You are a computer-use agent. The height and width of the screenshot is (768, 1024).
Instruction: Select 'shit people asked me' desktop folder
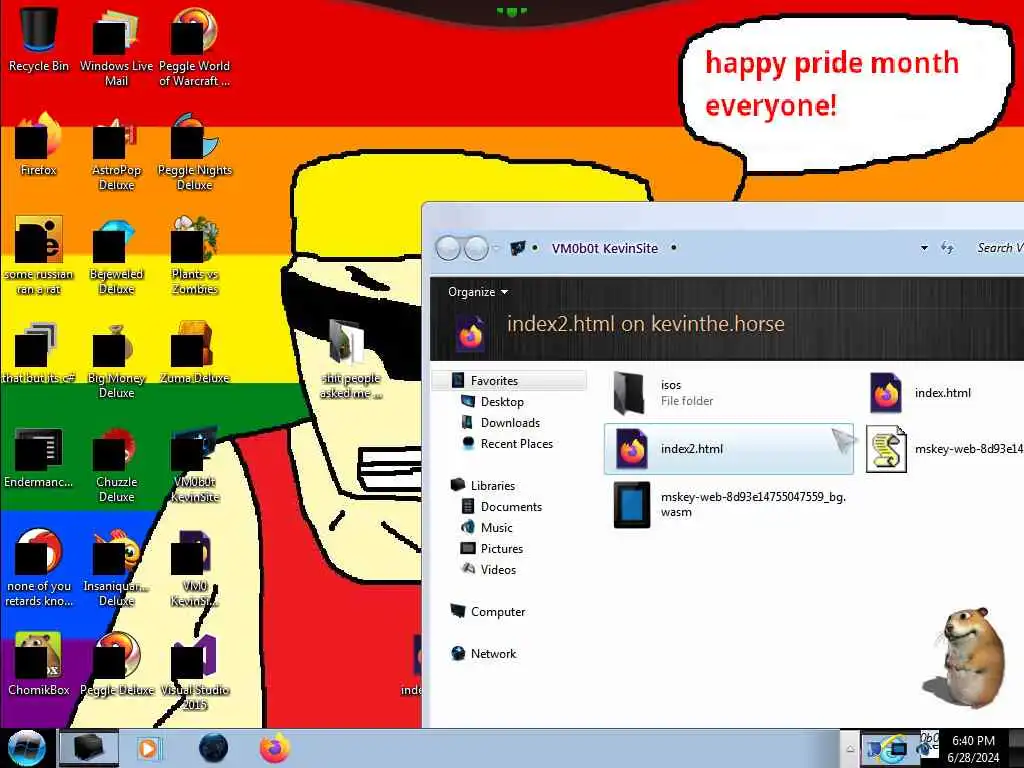click(351, 358)
